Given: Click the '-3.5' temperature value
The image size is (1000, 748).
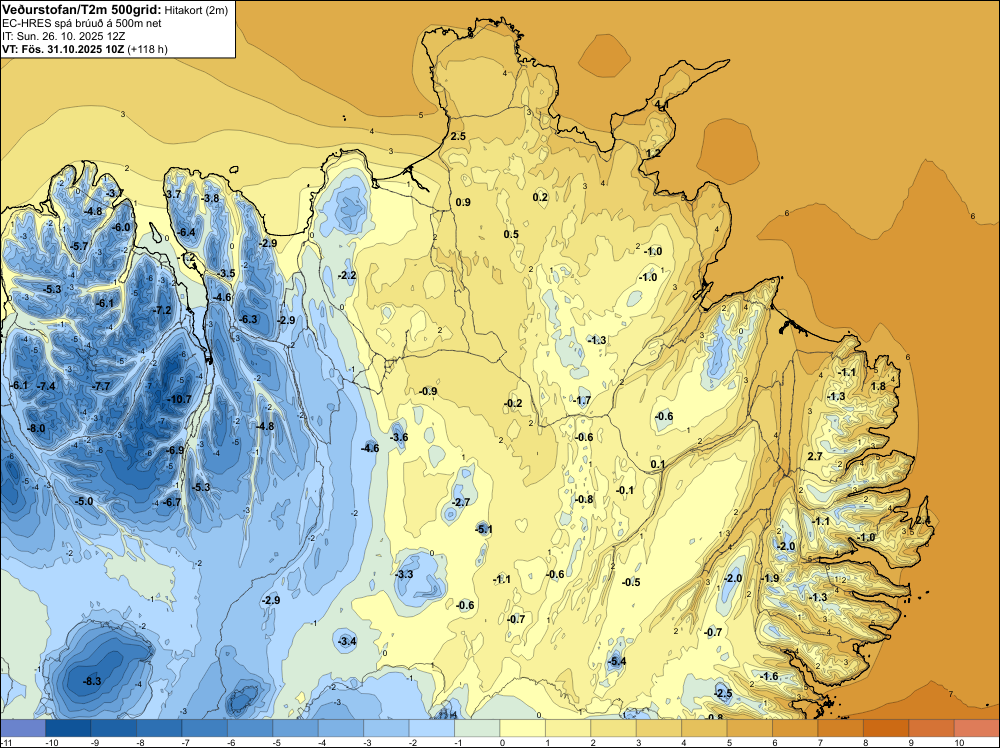Looking at the screenshot, I should pos(226,274).
